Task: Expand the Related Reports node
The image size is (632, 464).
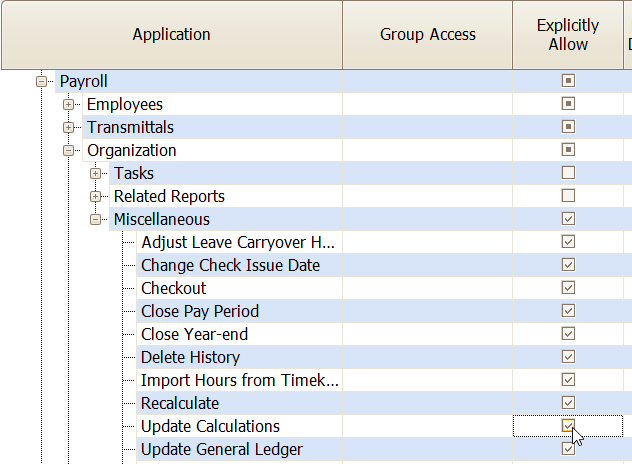Action: point(95,196)
